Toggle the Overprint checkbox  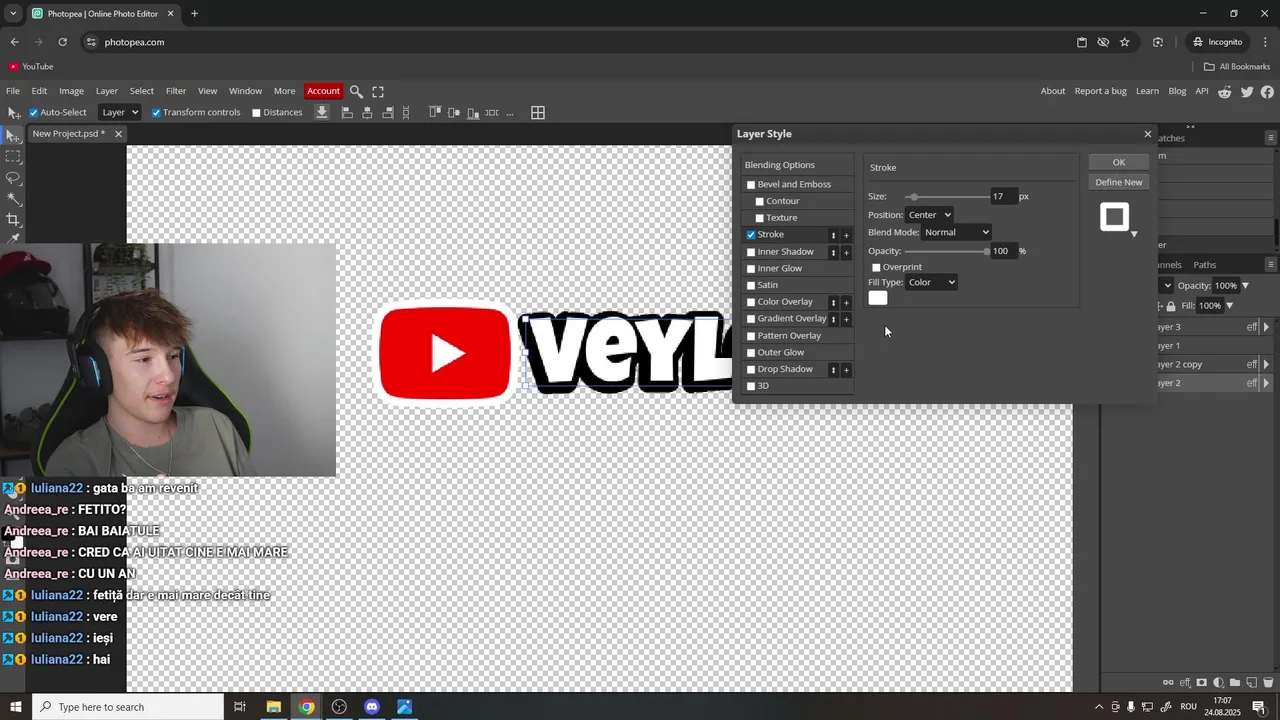pyautogui.click(x=876, y=268)
